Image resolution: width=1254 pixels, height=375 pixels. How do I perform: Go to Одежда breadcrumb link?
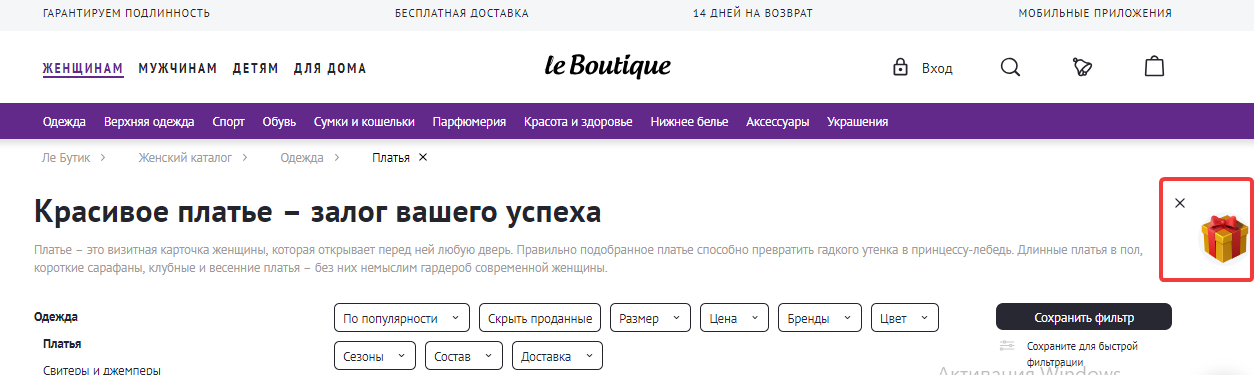point(302,158)
